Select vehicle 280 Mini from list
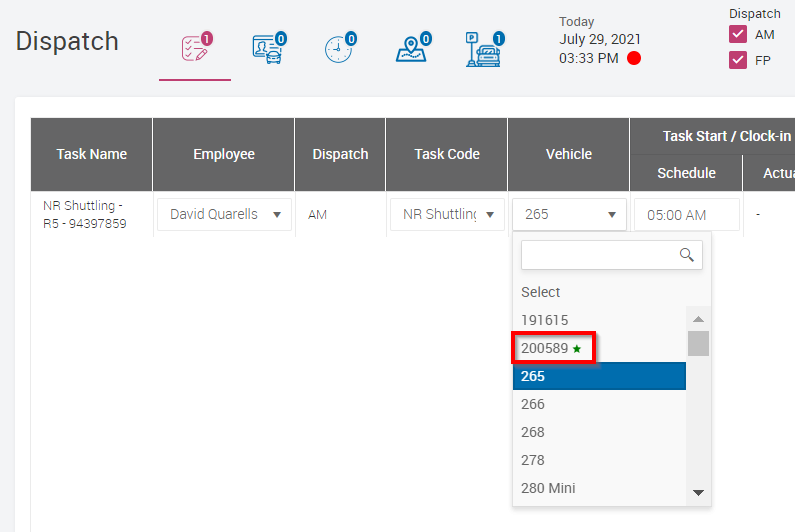Viewport: 795px width, 532px height. coord(599,488)
